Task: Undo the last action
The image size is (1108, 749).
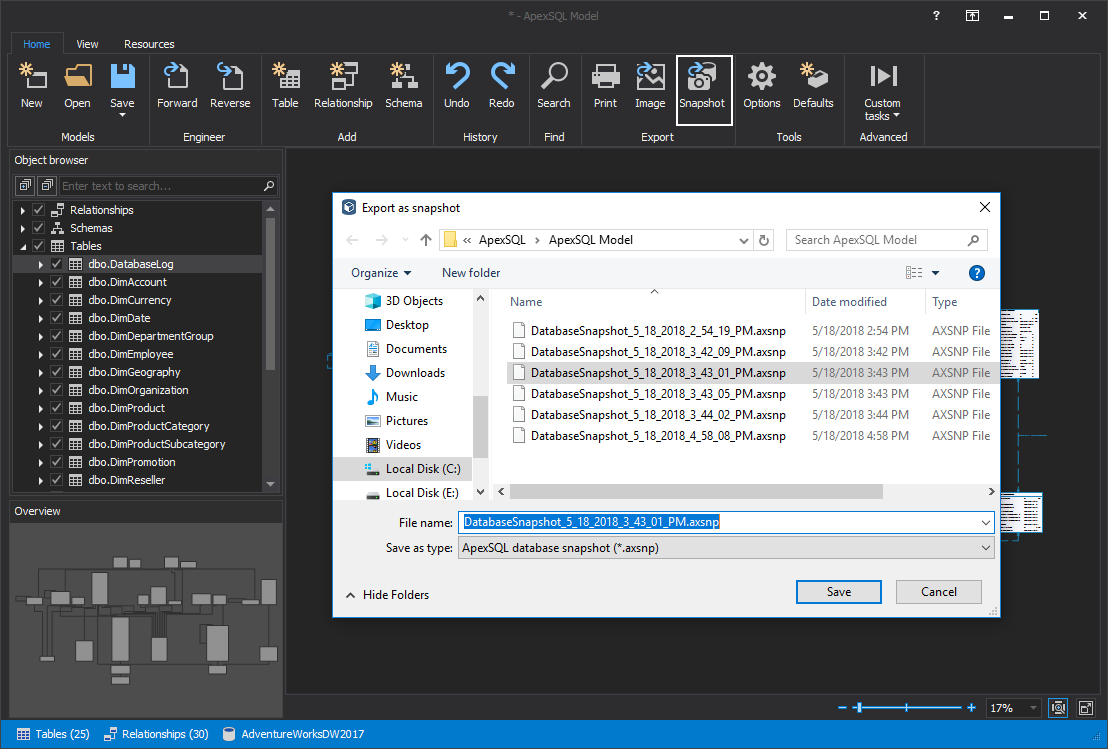Action: 456,85
